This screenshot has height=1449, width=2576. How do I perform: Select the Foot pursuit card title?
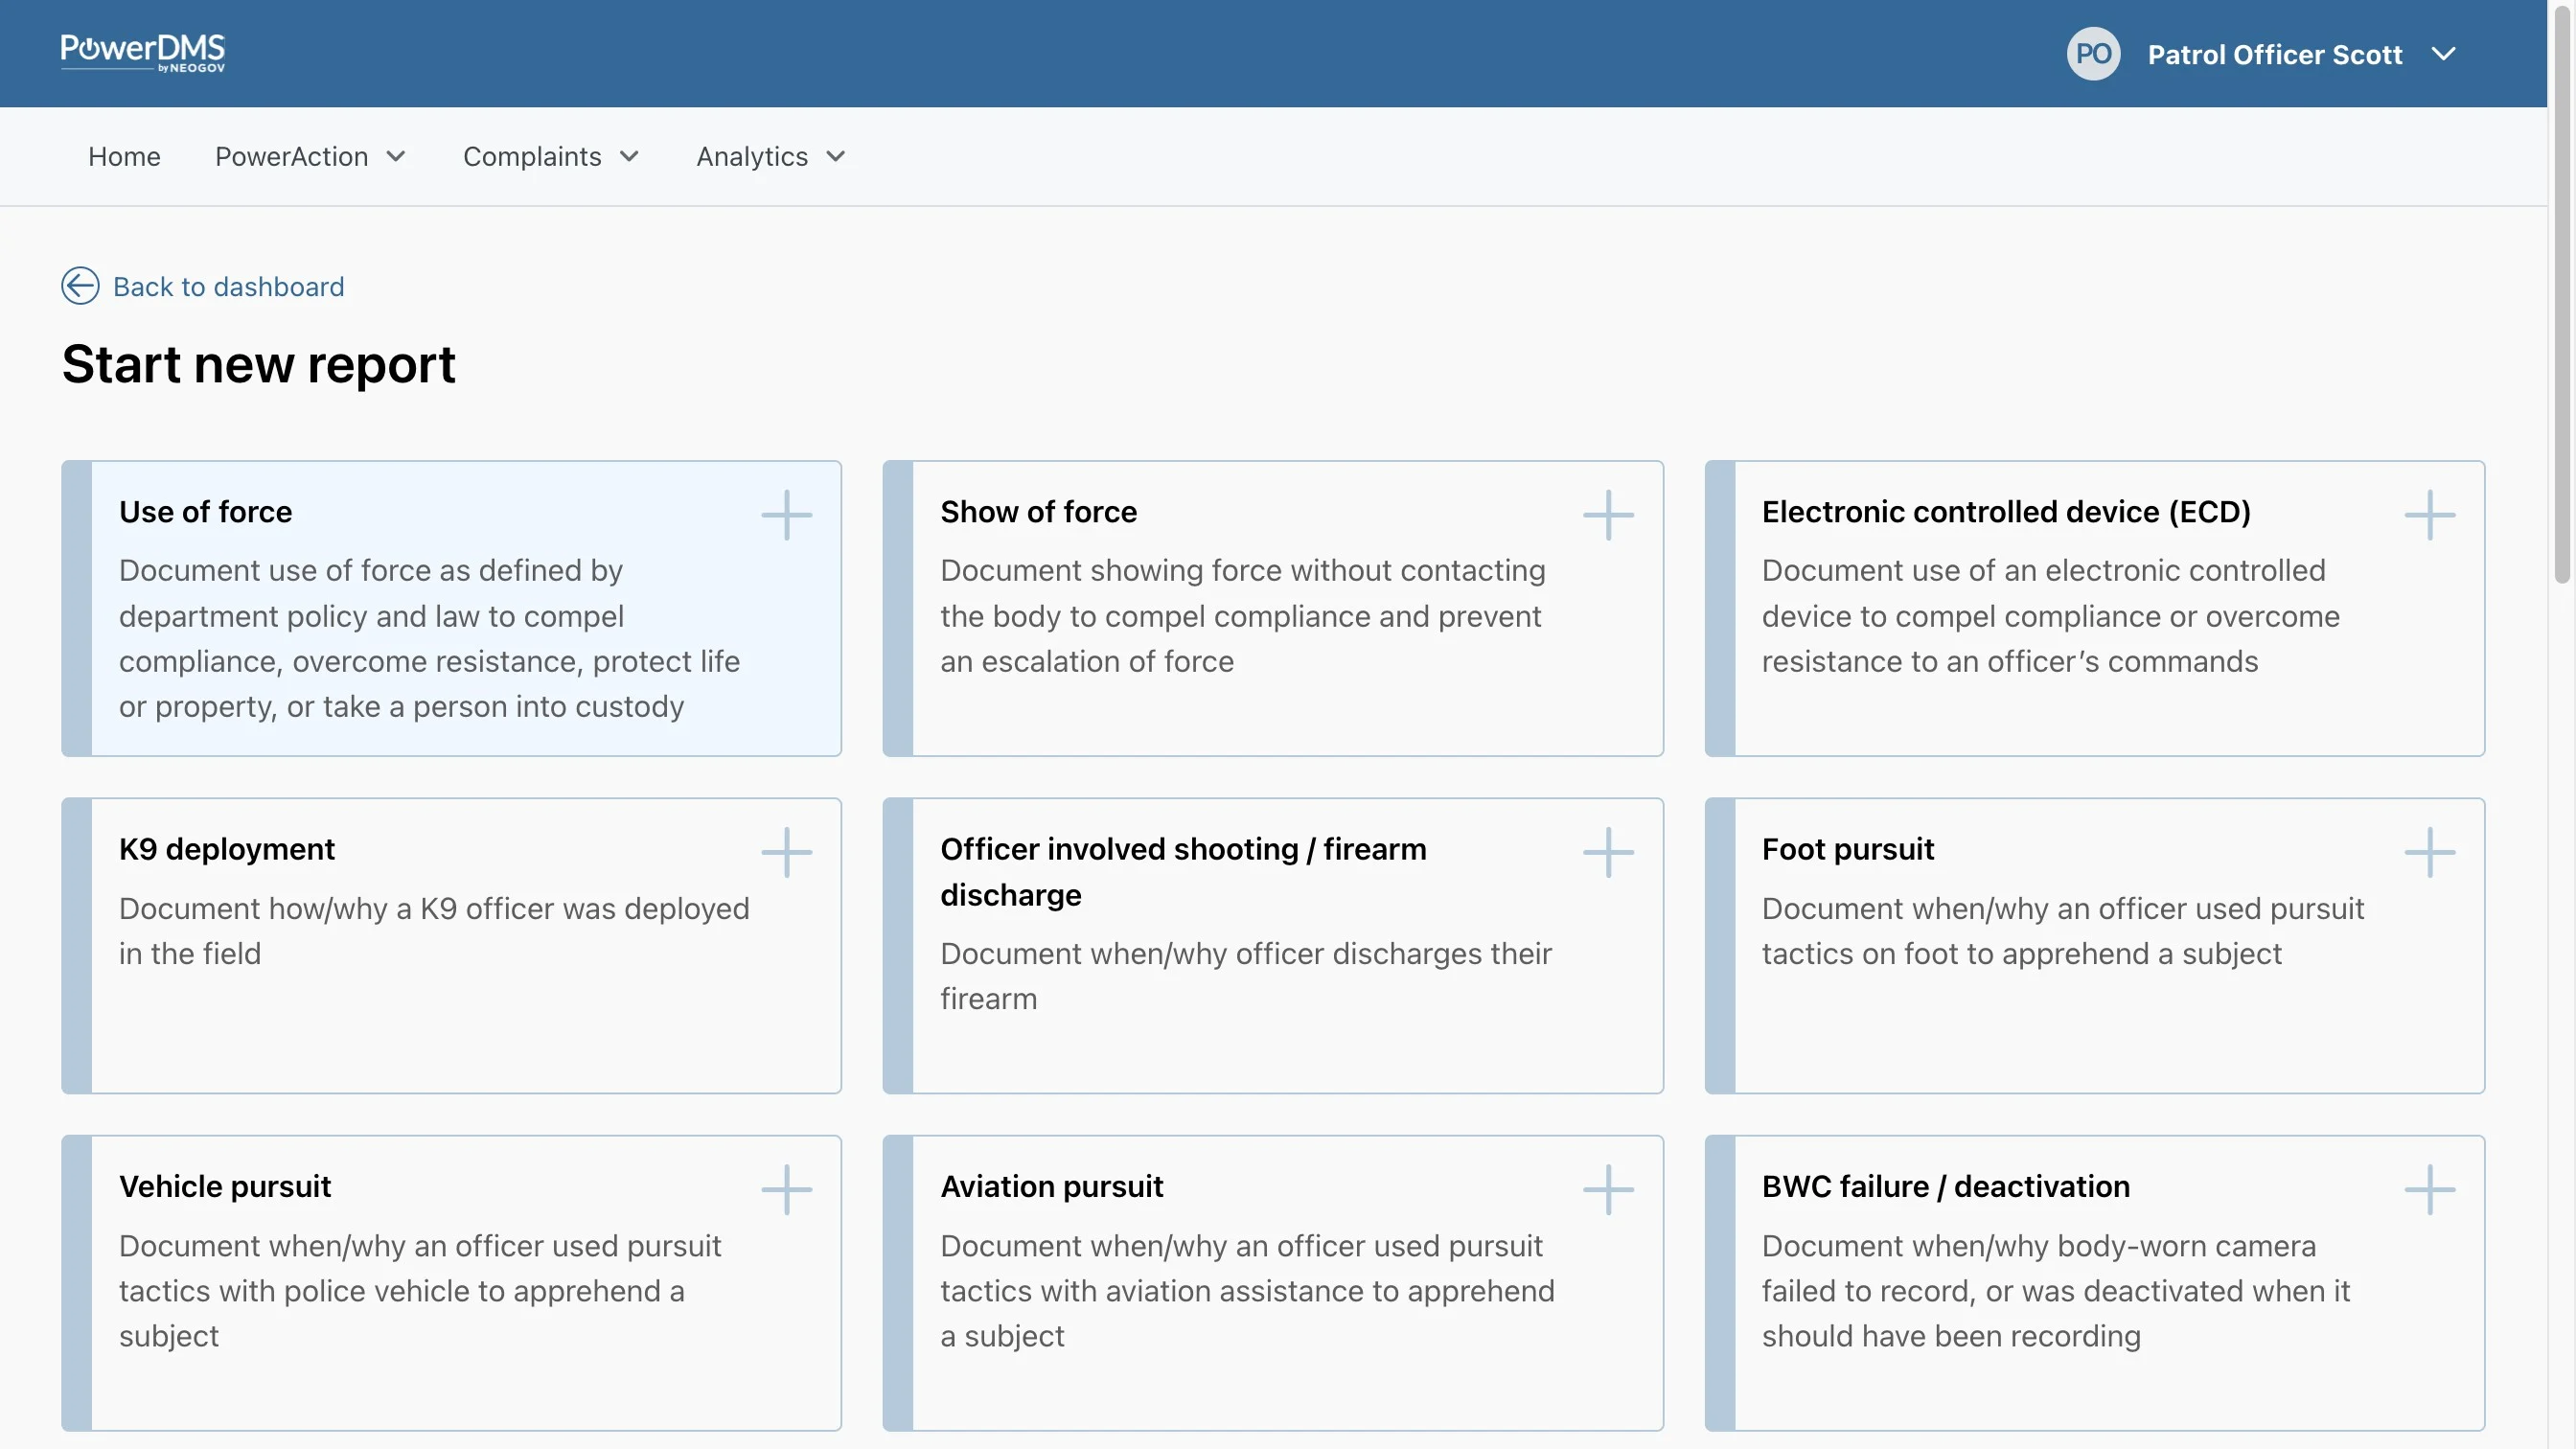tap(1847, 849)
